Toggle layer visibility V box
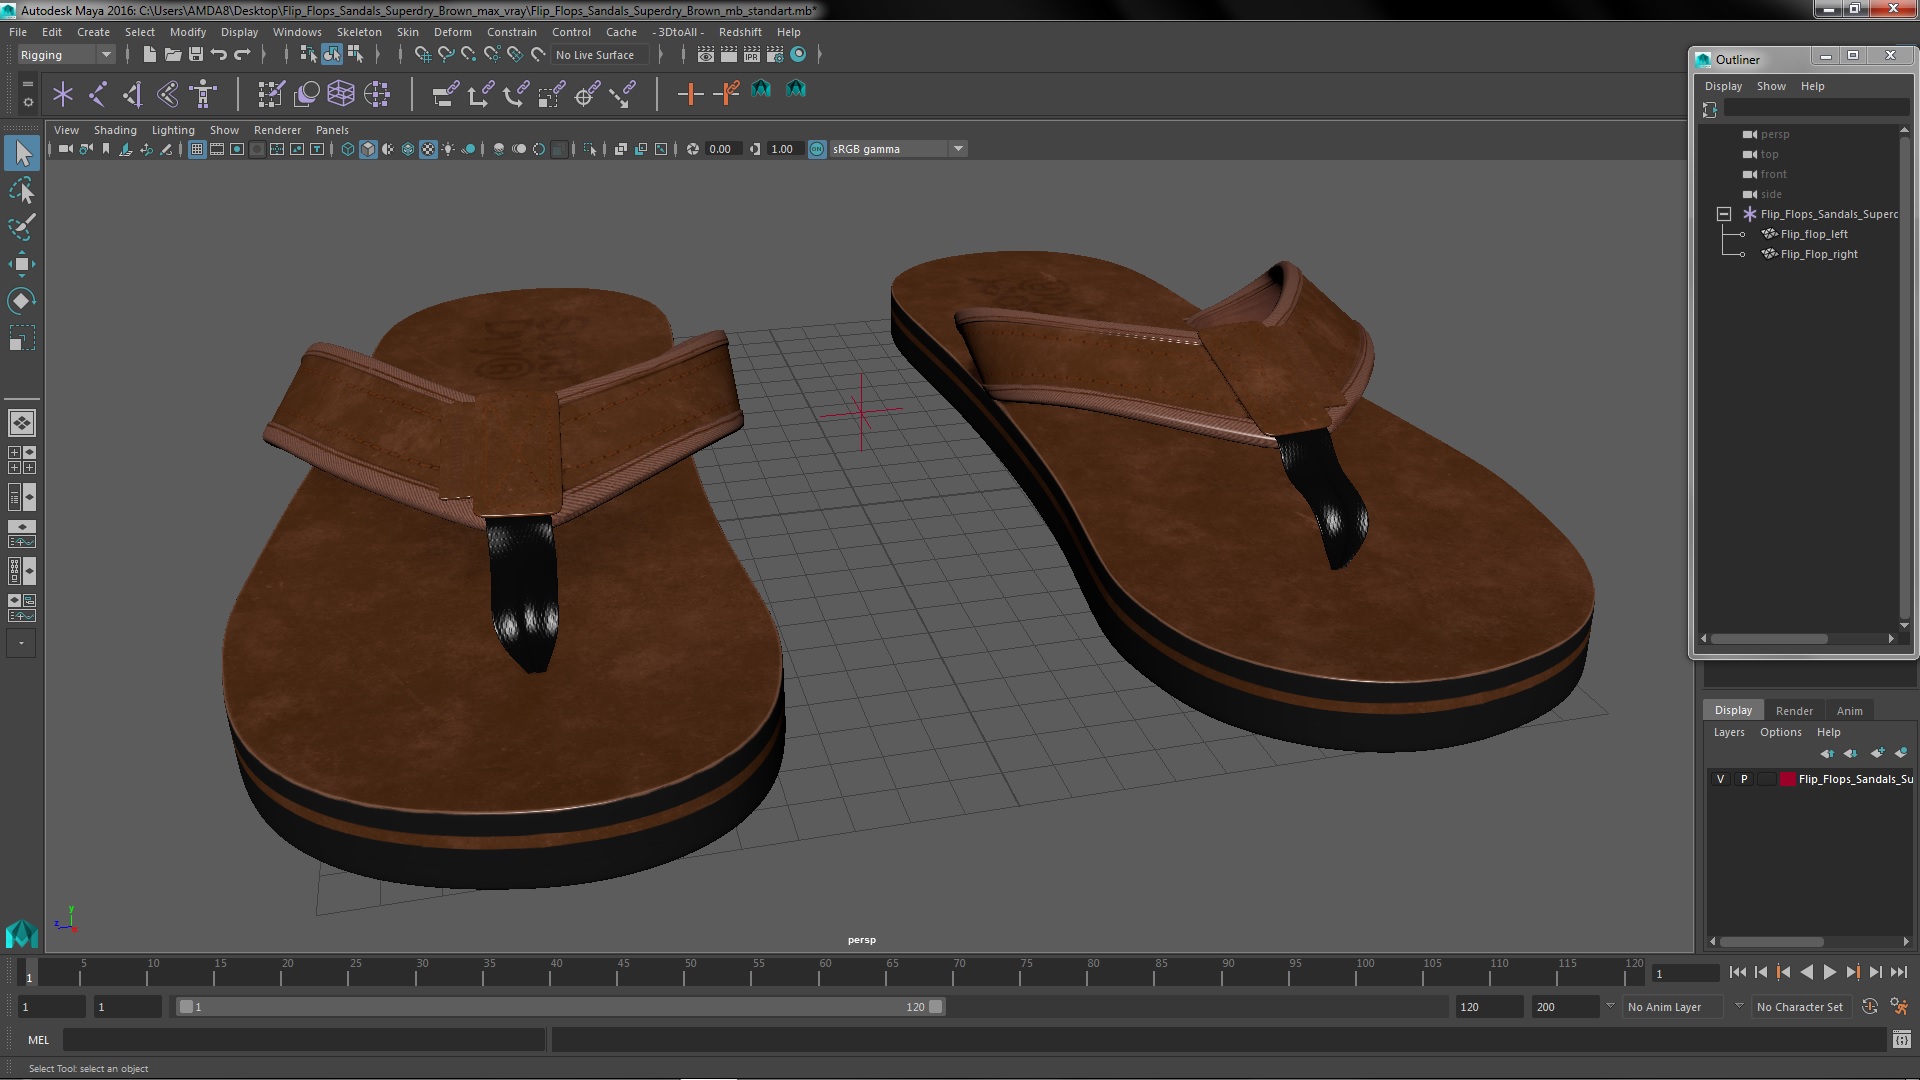Image resolution: width=1920 pixels, height=1080 pixels. click(1720, 779)
